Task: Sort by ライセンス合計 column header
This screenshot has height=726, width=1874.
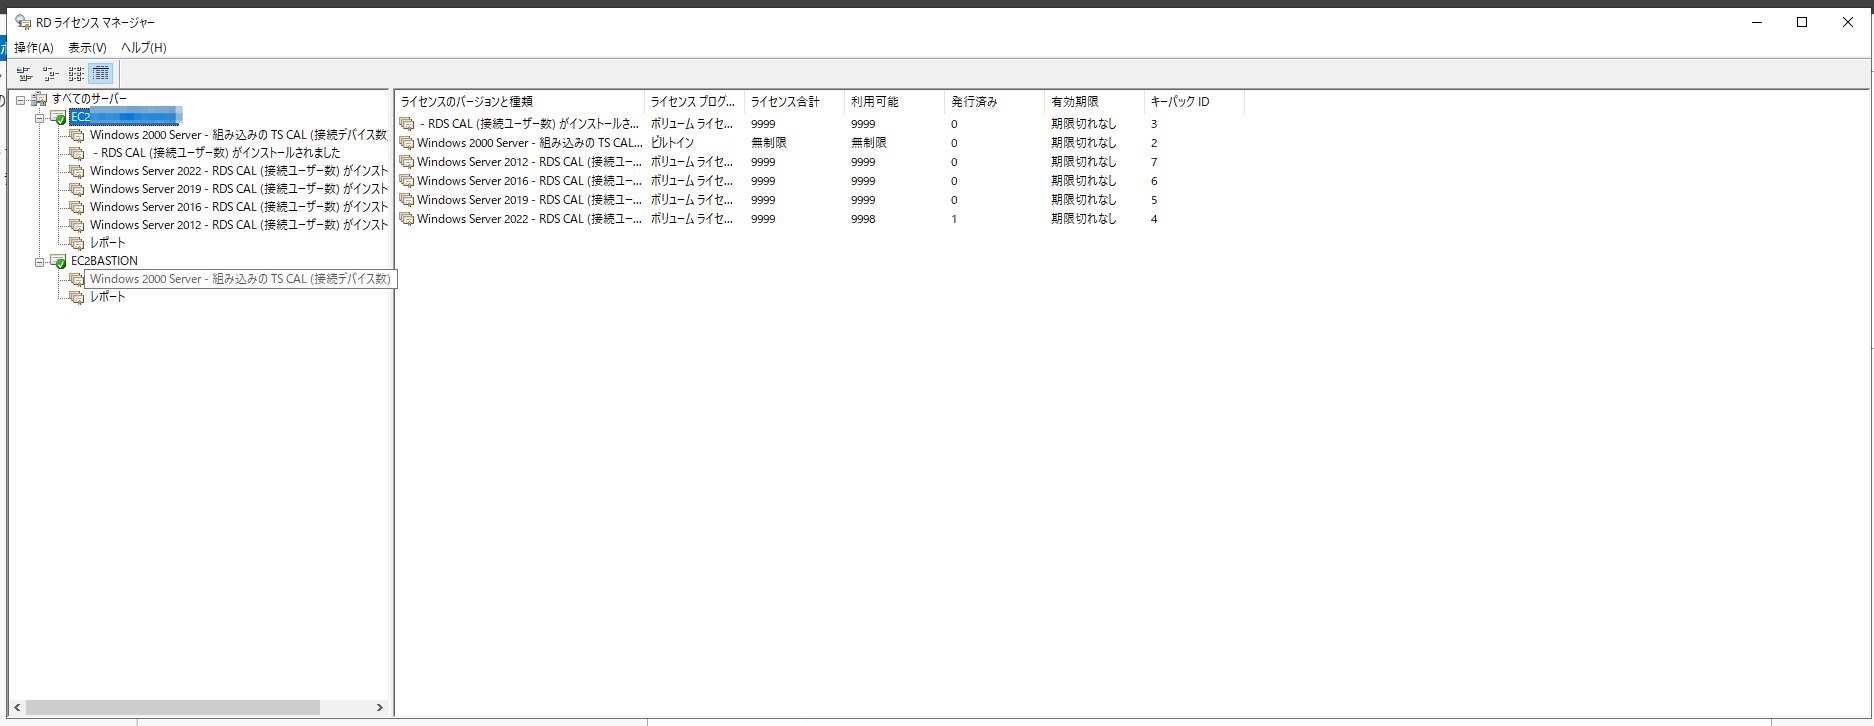Action: tap(795, 102)
